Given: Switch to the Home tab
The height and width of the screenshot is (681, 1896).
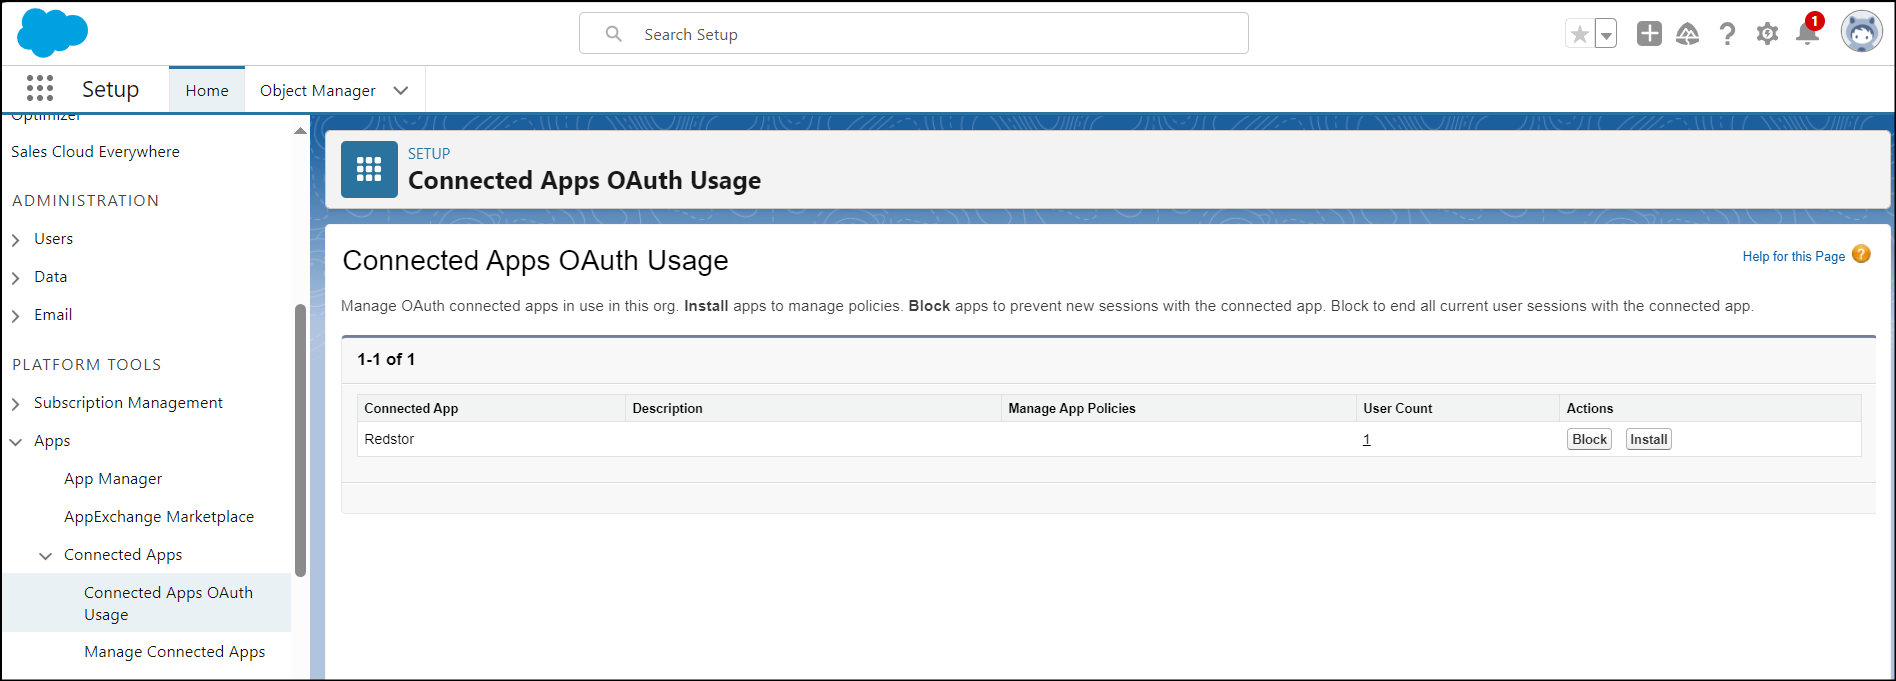Looking at the screenshot, I should pyautogui.click(x=207, y=90).
